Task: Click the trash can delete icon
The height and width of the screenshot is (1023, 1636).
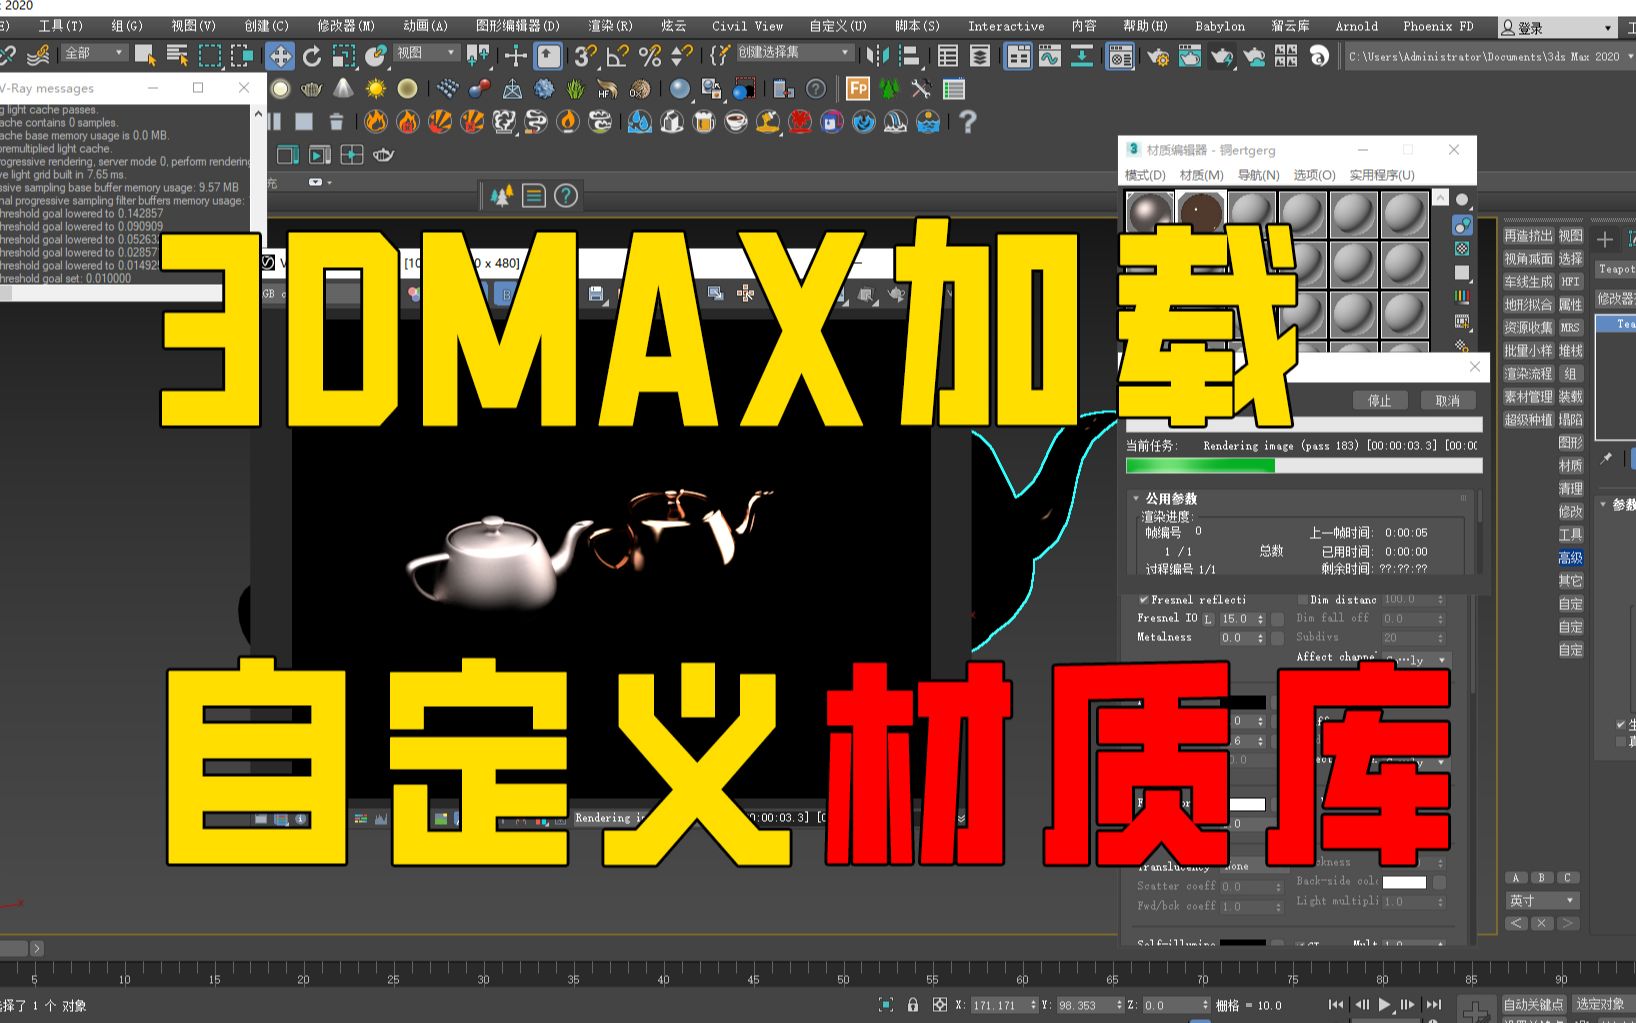Action: coord(336,121)
